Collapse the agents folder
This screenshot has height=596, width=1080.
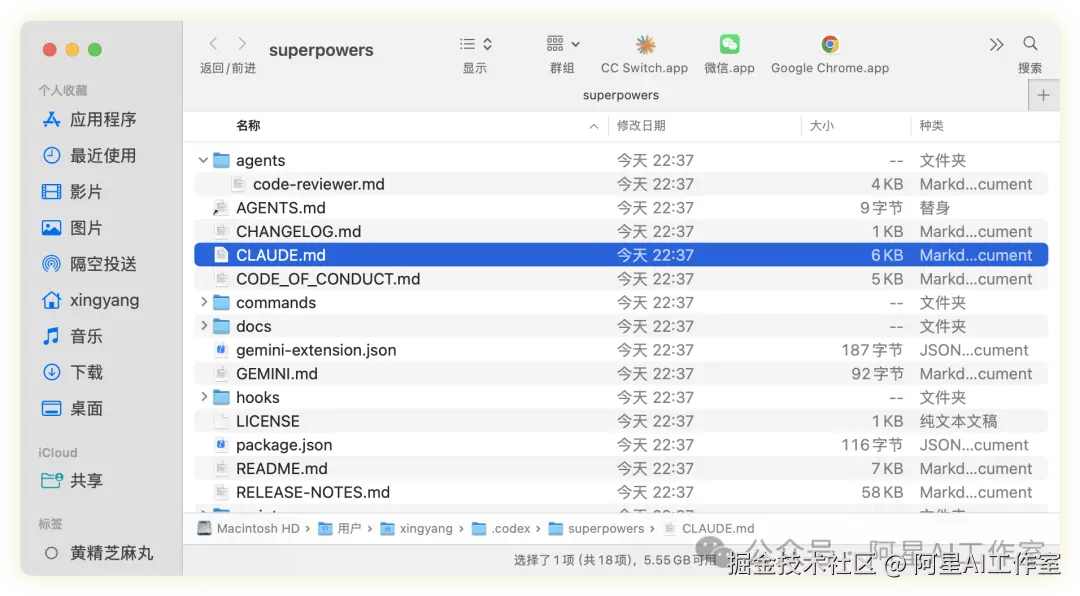point(203,160)
